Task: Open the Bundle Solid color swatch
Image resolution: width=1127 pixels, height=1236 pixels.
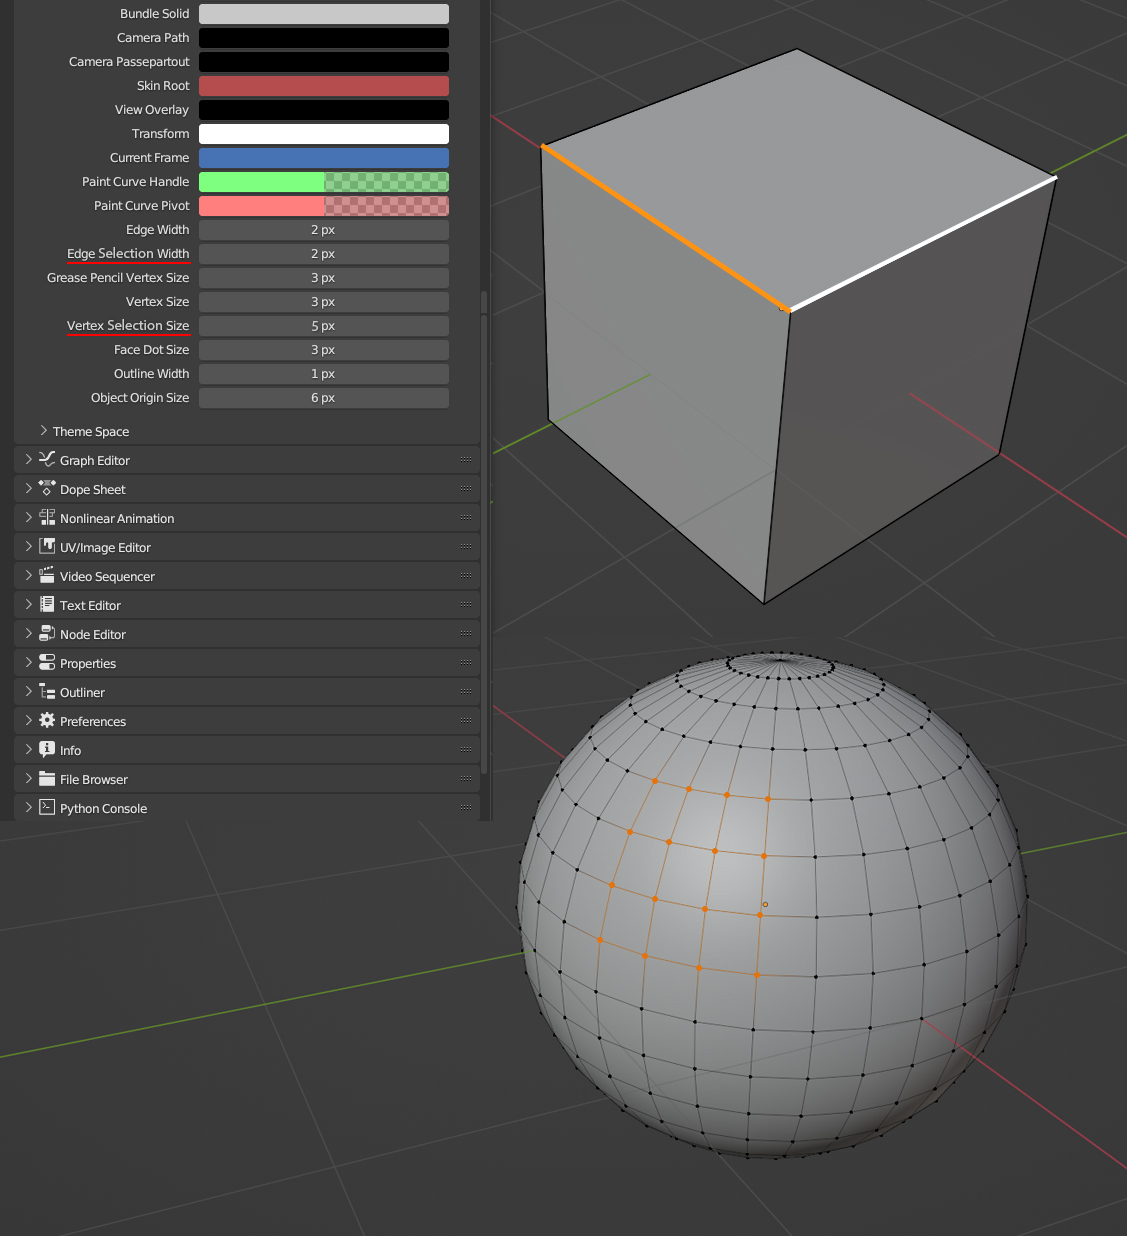Action: tap(324, 14)
